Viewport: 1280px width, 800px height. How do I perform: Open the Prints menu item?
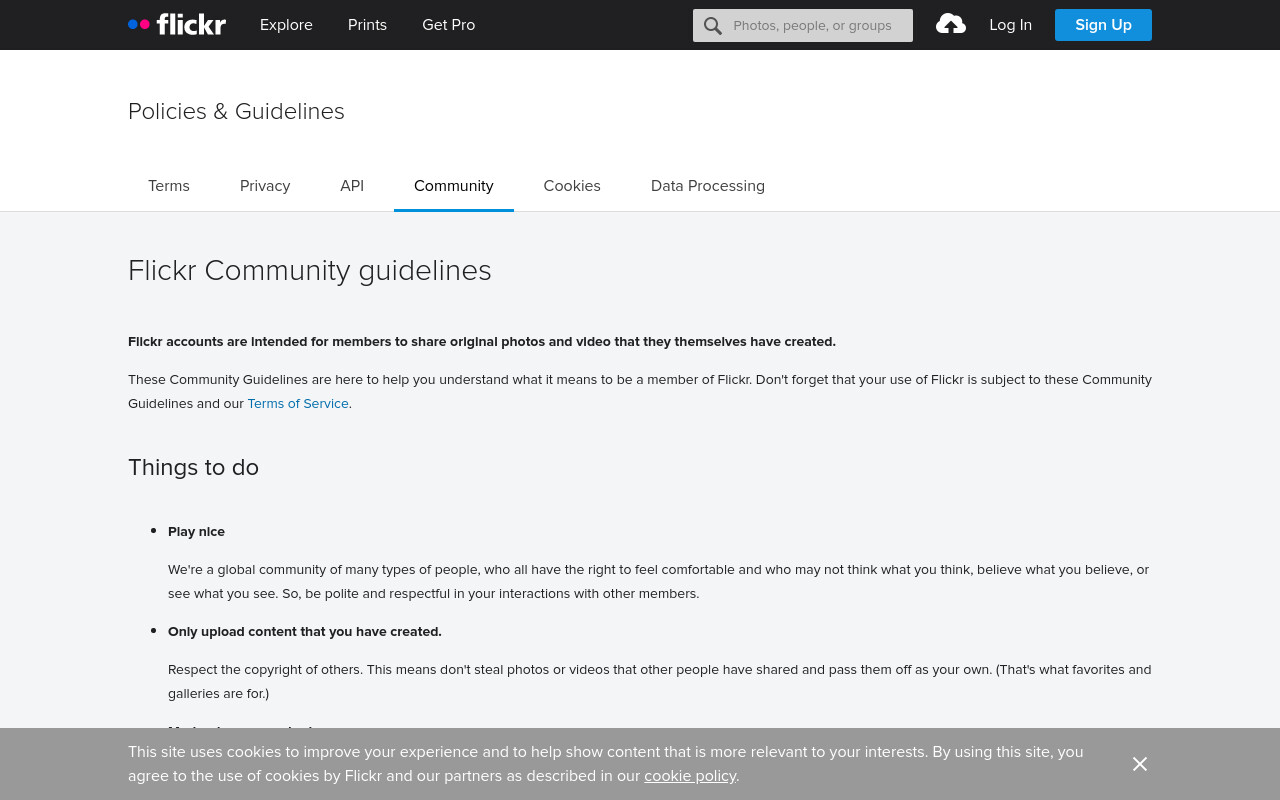(x=367, y=25)
